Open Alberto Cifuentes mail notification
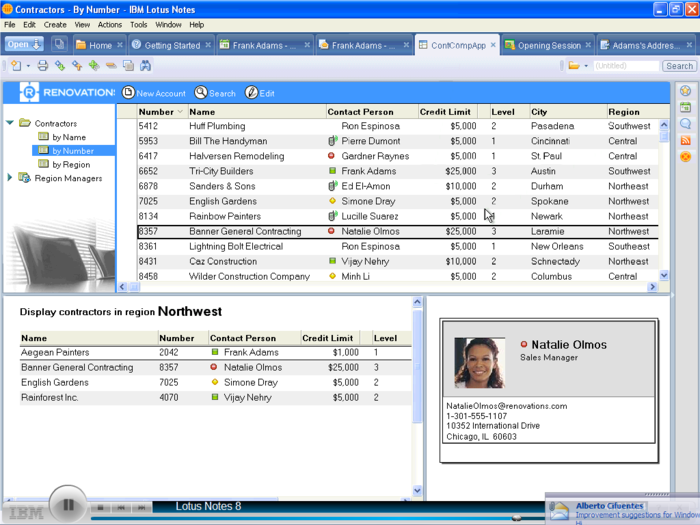This screenshot has width=700, height=525. 622,510
